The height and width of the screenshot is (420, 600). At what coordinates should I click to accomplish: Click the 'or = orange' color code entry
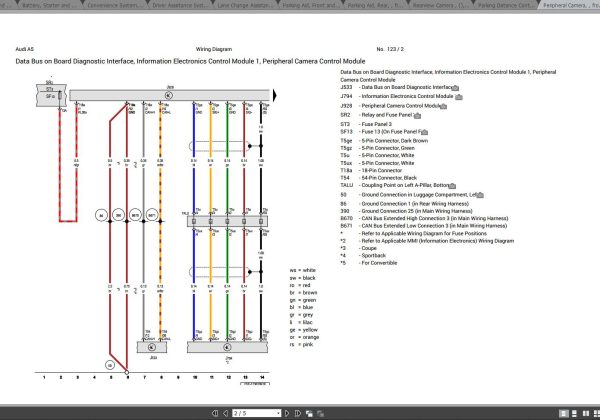pos(304,337)
